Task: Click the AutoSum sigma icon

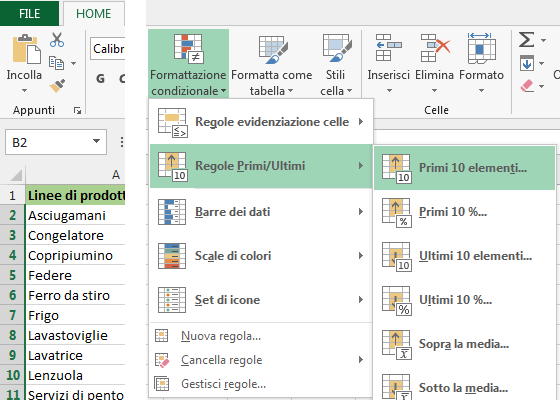Action: point(526,40)
